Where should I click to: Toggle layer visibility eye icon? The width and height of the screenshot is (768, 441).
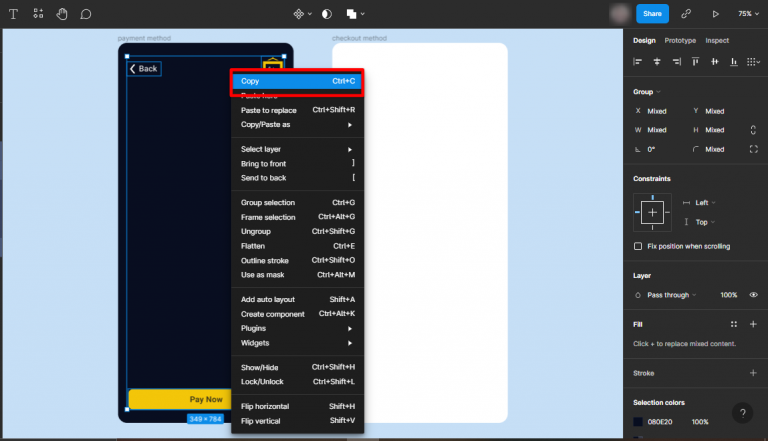click(753, 295)
